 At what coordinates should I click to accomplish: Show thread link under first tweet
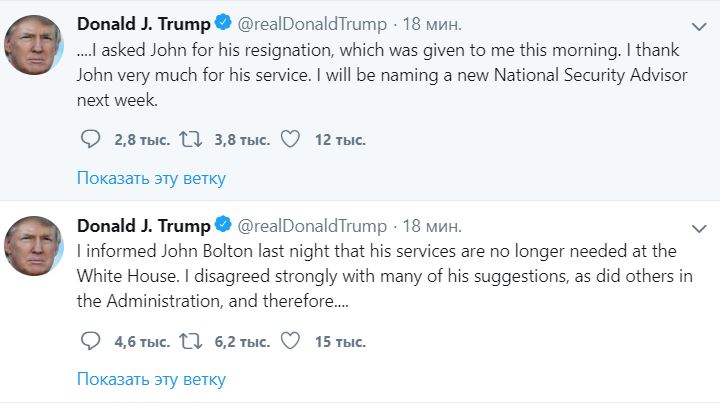tap(151, 178)
